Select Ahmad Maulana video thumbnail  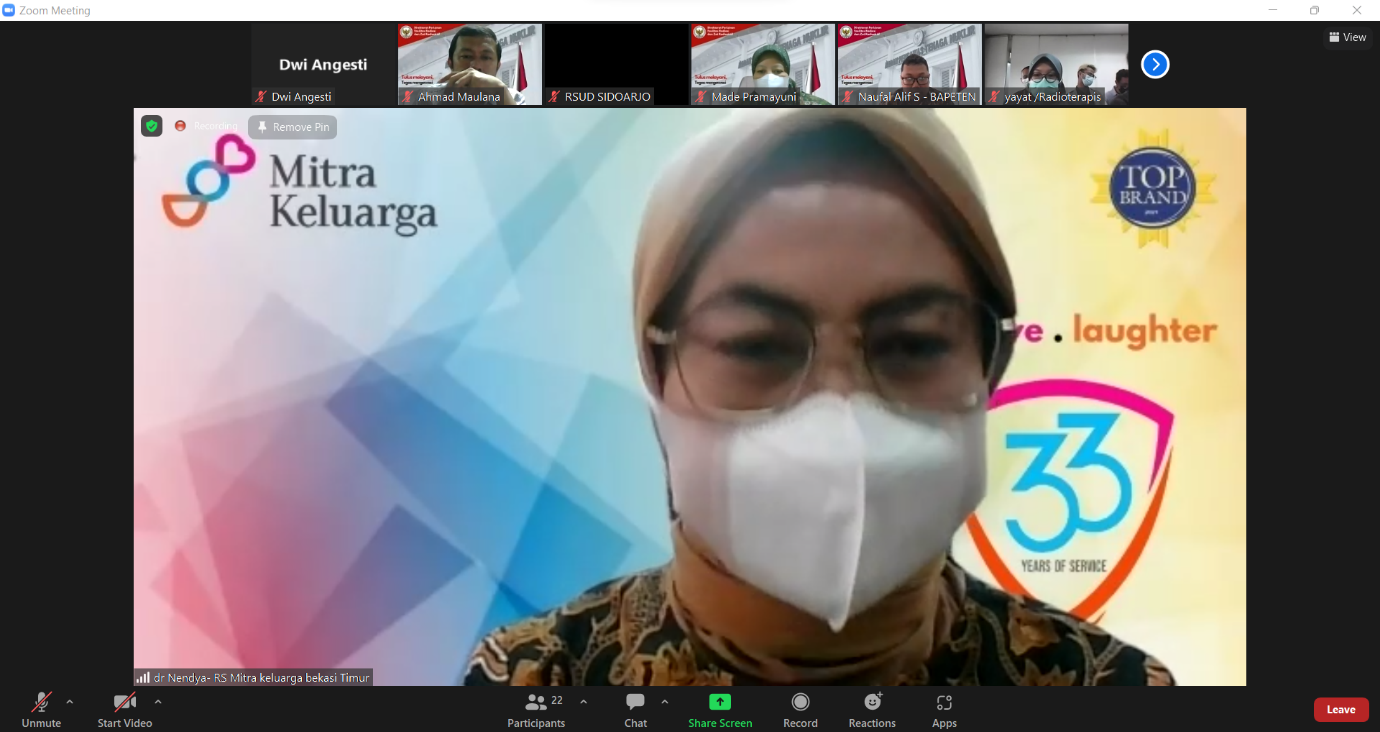coord(470,65)
